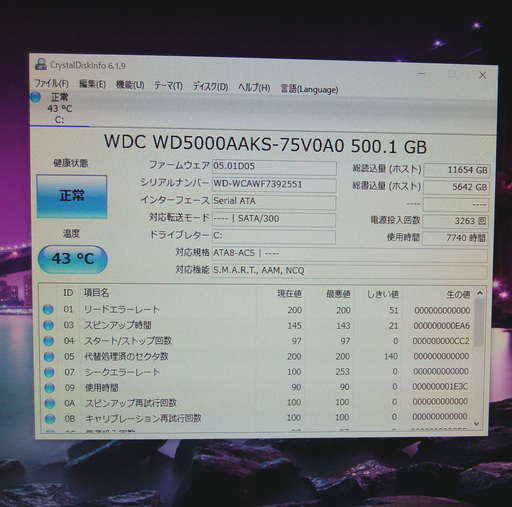The image size is (512, 507).
Task: Click the transfer mode field SATA/300
Action: point(274,219)
